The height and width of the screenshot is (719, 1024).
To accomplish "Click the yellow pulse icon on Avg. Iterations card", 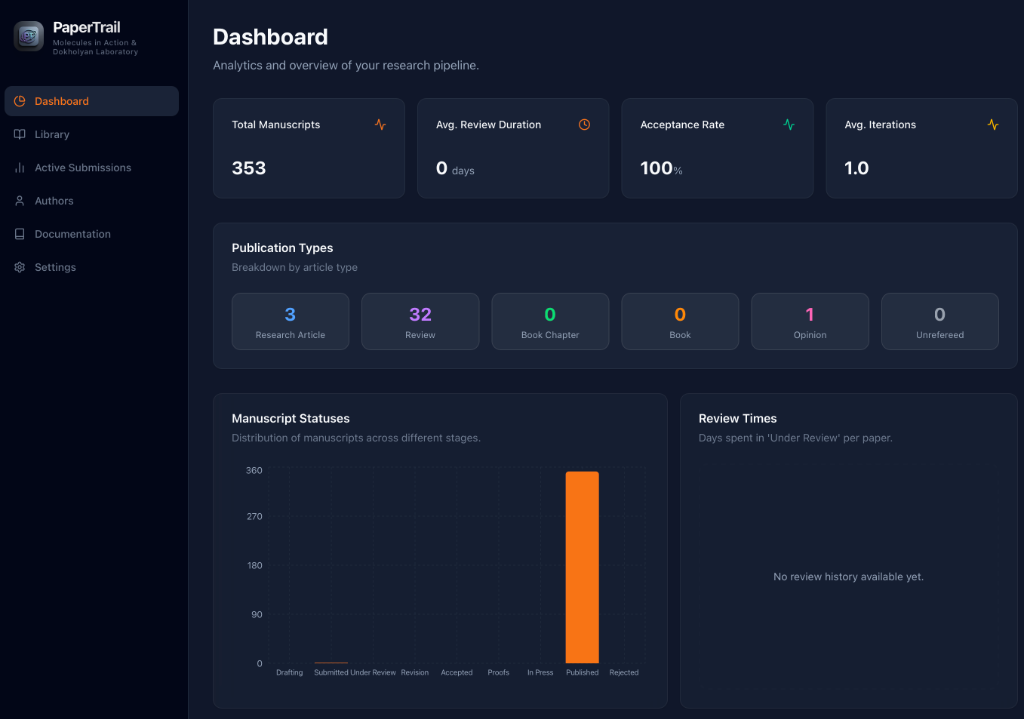I will coord(993,124).
